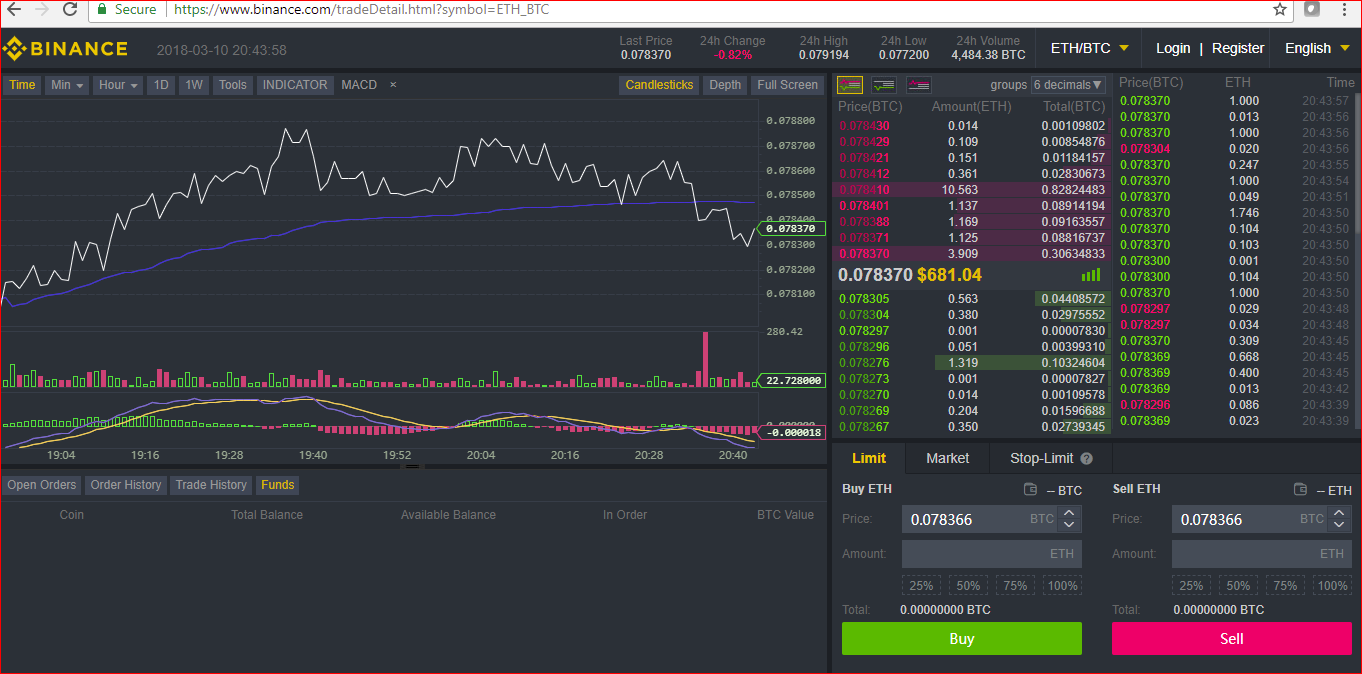Set Buy amount to 75%
Viewport: 1362px width, 674px height.
click(x=1015, y=586)
